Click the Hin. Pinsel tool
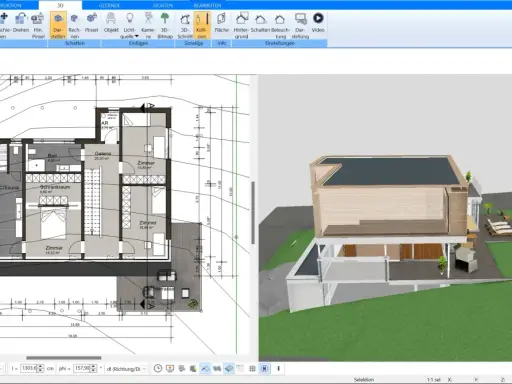 pos(38,25)
